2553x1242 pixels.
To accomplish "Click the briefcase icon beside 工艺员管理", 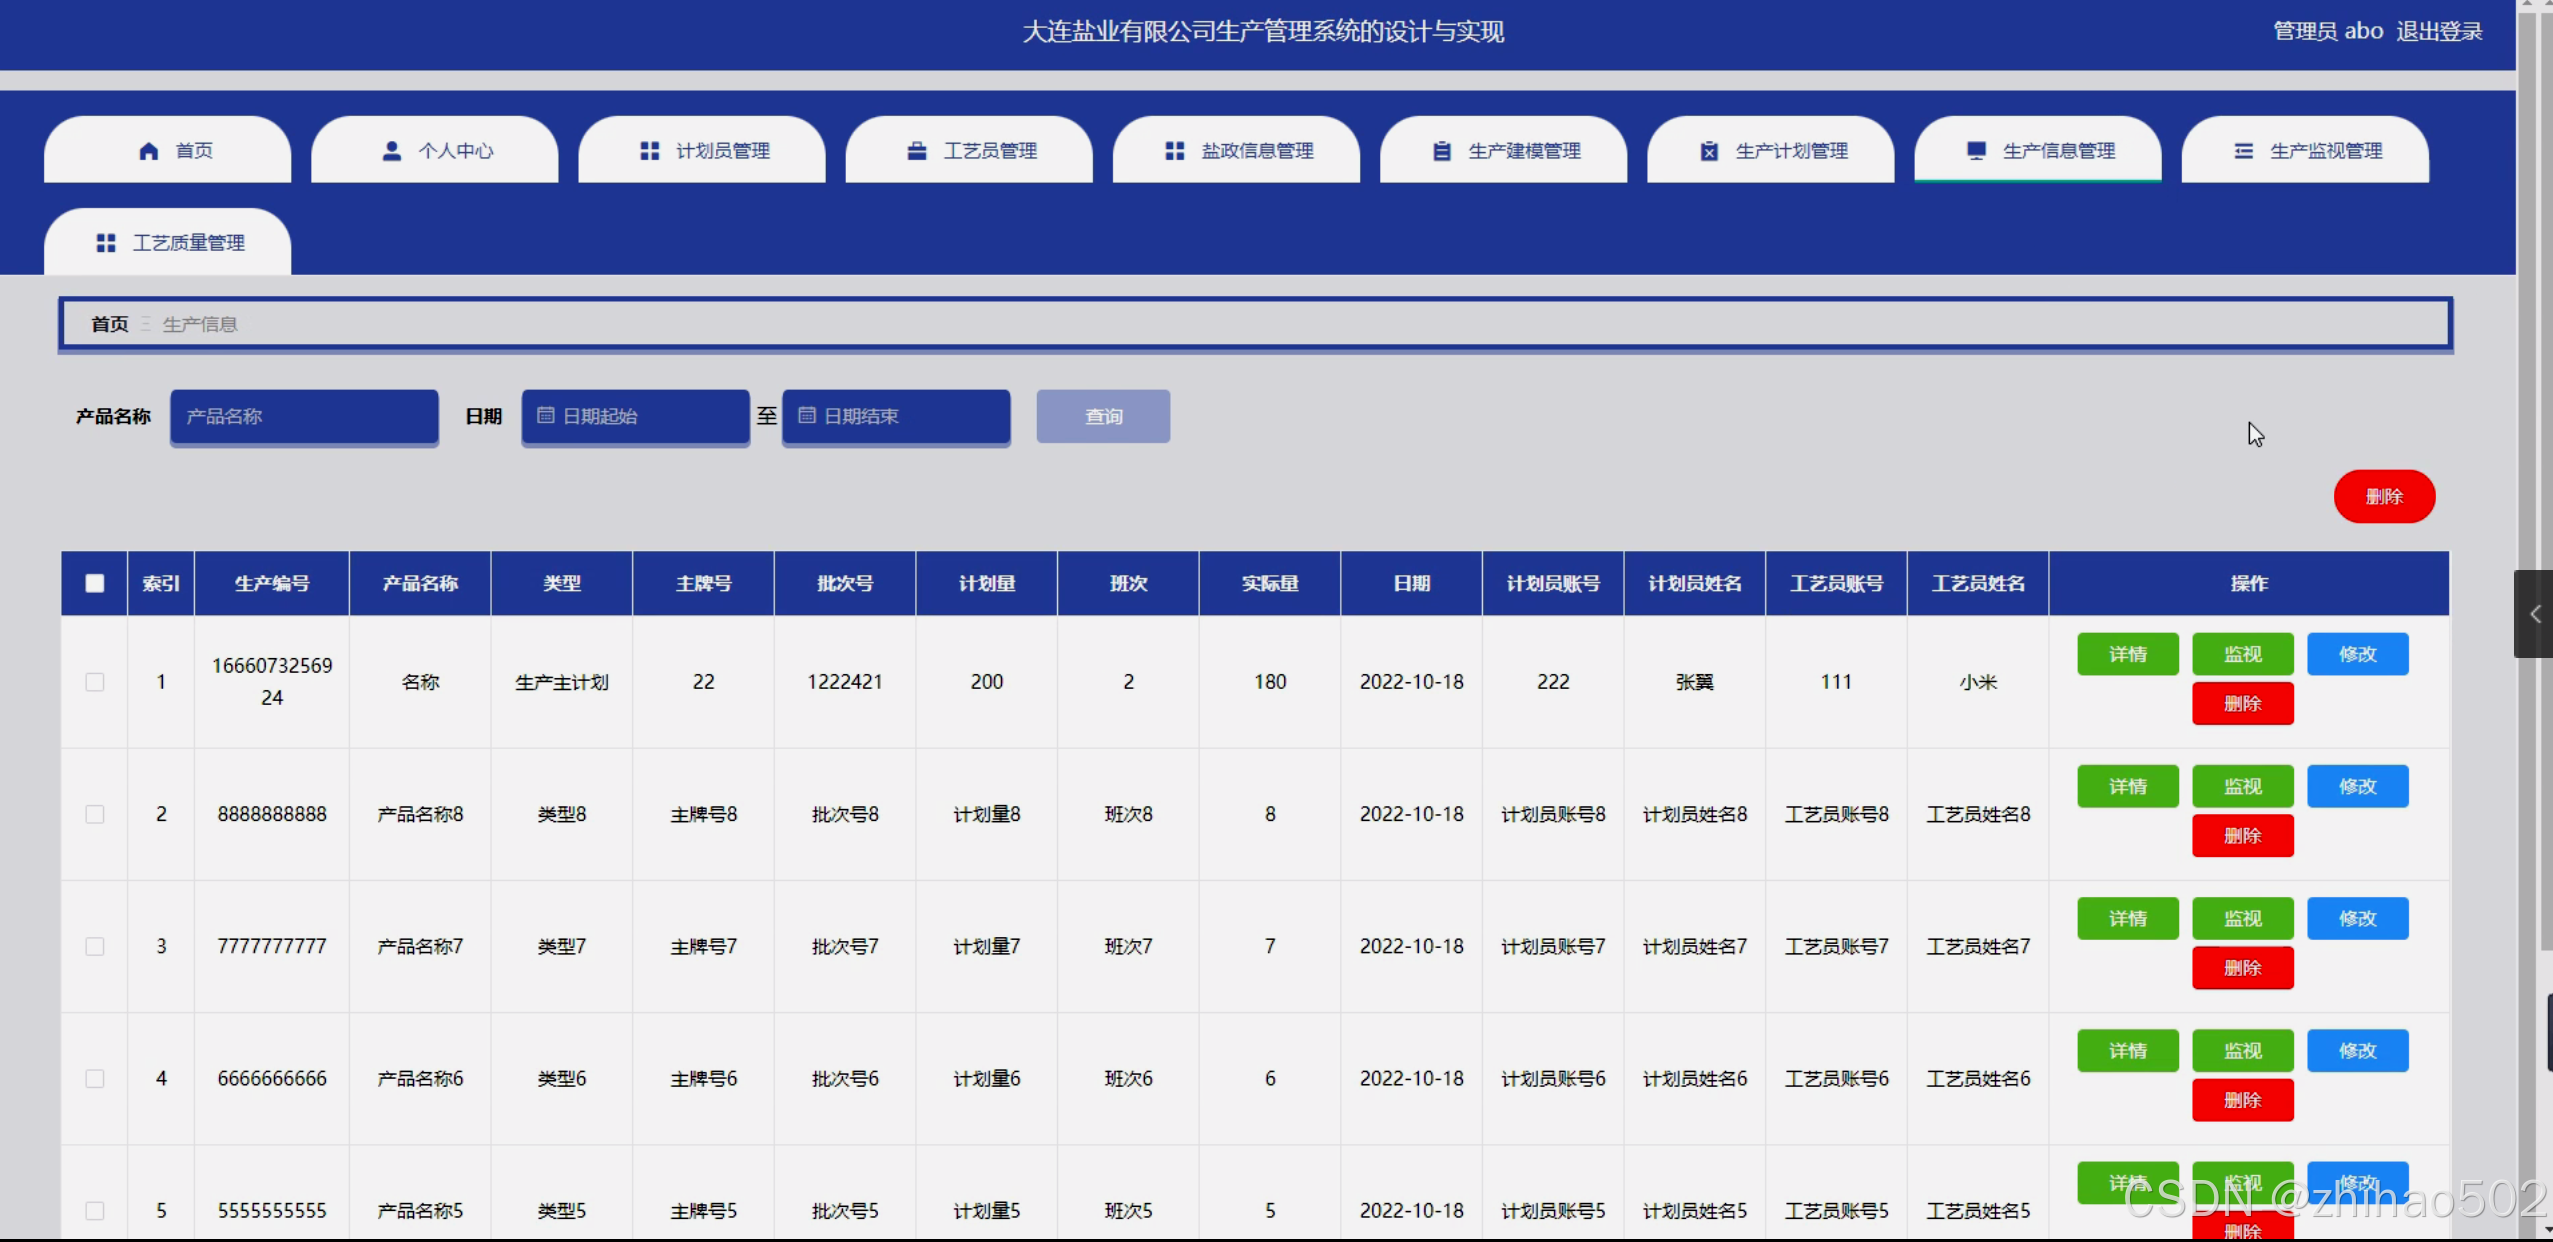I will [917, 151].
